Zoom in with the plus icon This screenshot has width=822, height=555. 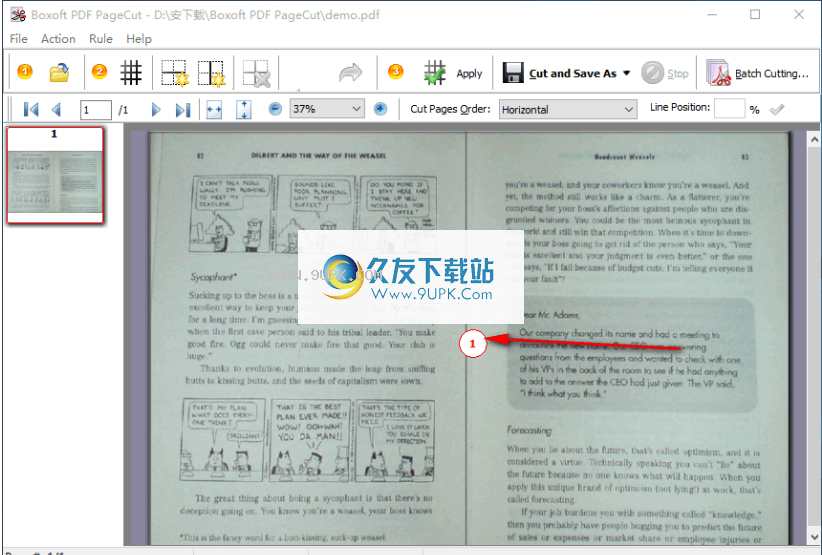[x=381, y=109]
